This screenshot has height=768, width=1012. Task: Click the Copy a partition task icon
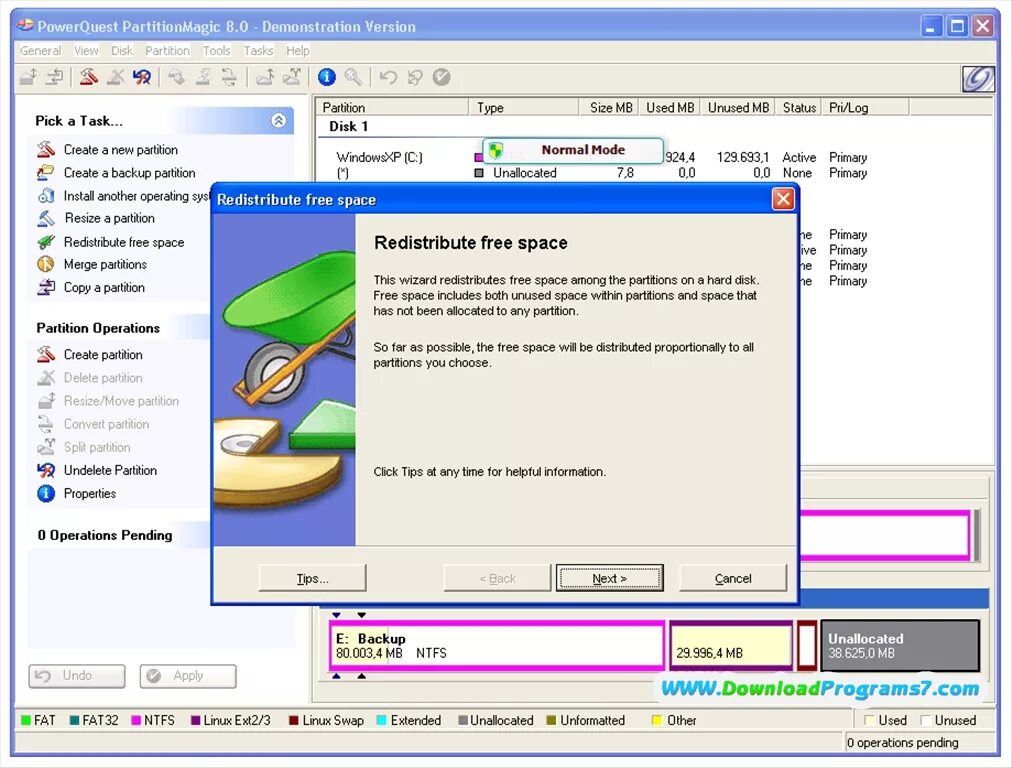46,287
